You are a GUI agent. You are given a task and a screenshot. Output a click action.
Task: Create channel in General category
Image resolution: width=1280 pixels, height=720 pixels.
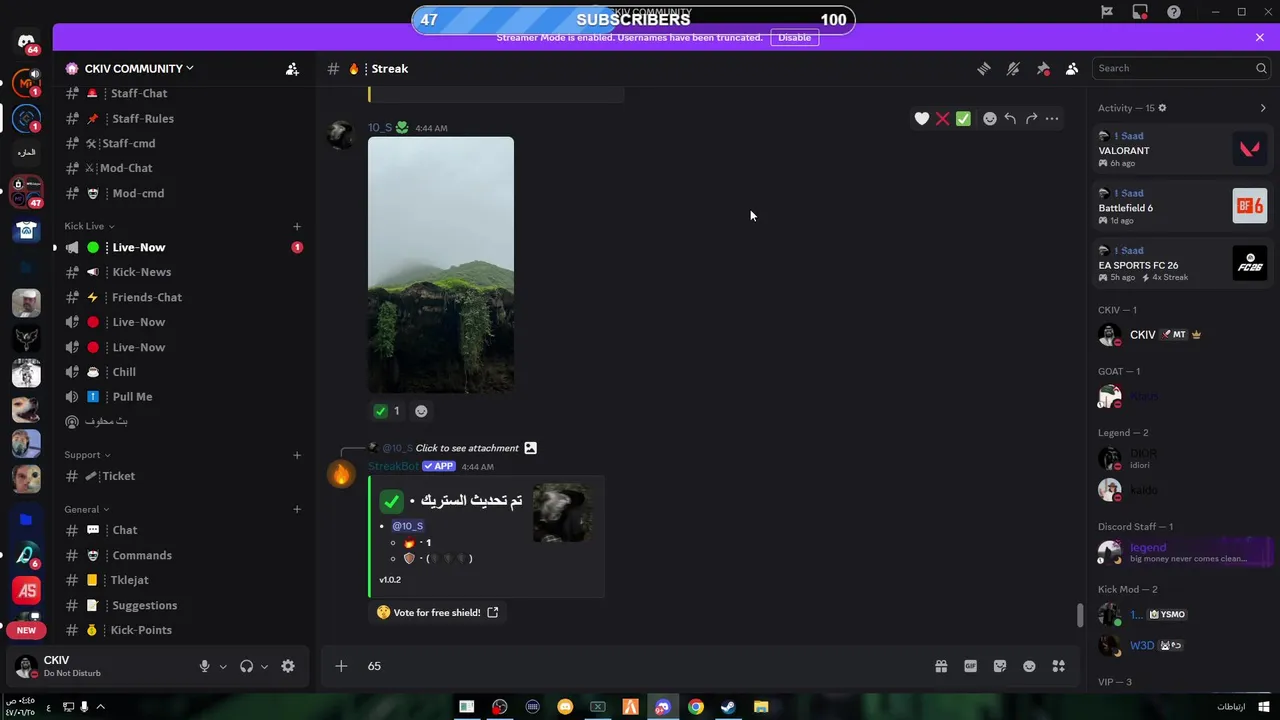[x=297, y=509]
